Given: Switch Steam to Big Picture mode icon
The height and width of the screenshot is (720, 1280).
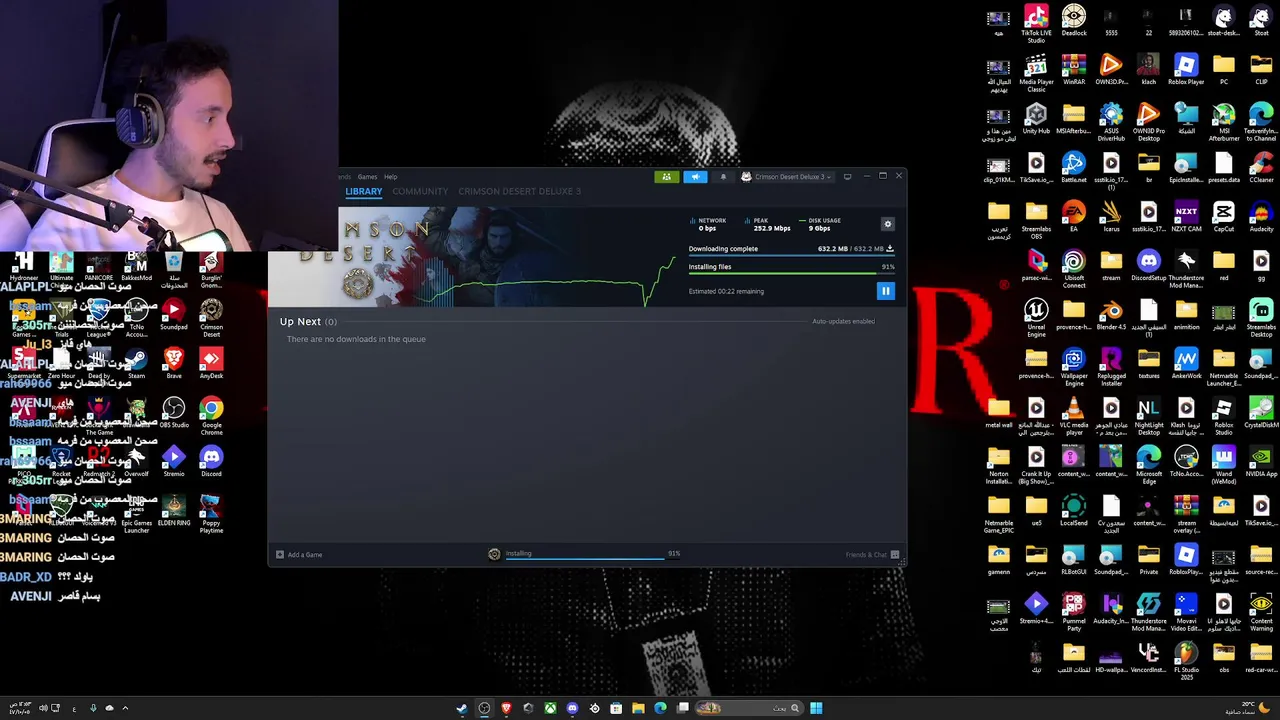Looking at the screenshot, I should [847, 177].
